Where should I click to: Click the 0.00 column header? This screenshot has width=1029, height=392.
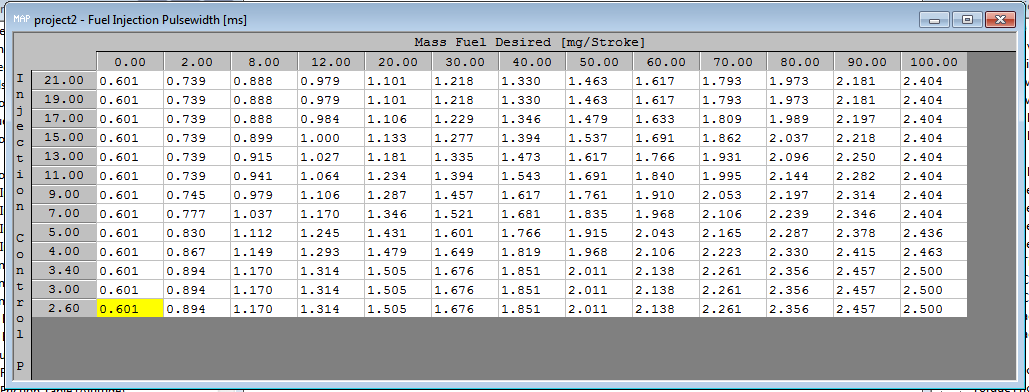pyautogui.click(x=131, y=62)
